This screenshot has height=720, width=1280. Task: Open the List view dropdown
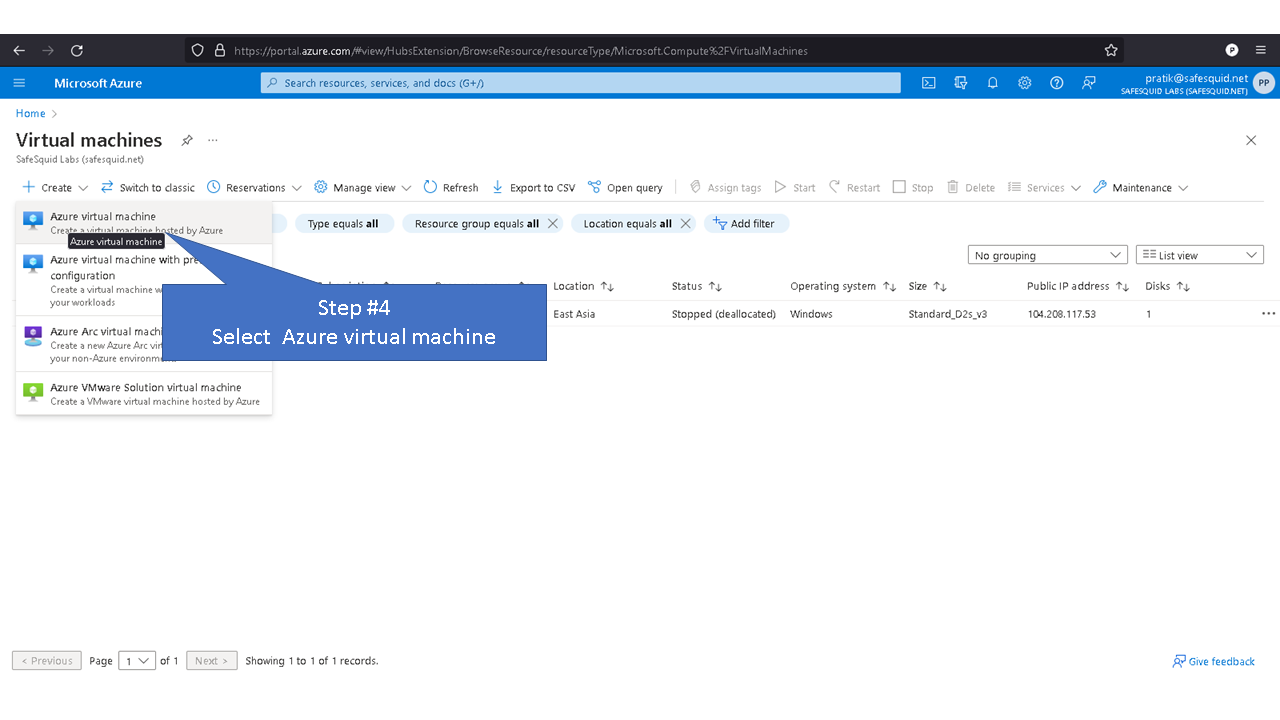pyautogui.click(x=1200, y=255)
